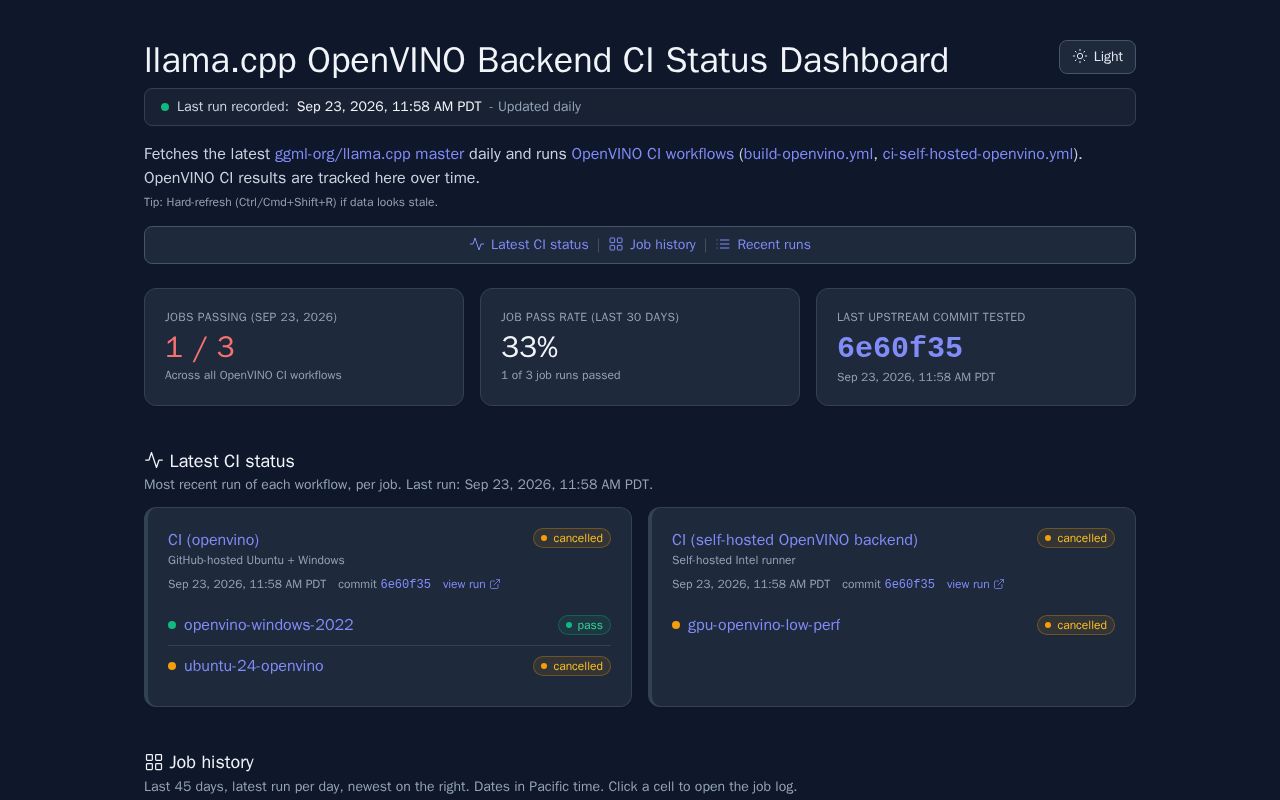The image size is (1280, 800).
Task: Click the 'Last upstream commit tested' label
Action: (931, 317)
